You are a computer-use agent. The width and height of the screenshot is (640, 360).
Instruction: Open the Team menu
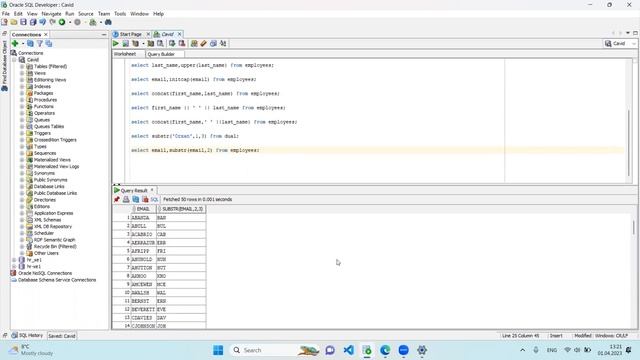(104, 13)
